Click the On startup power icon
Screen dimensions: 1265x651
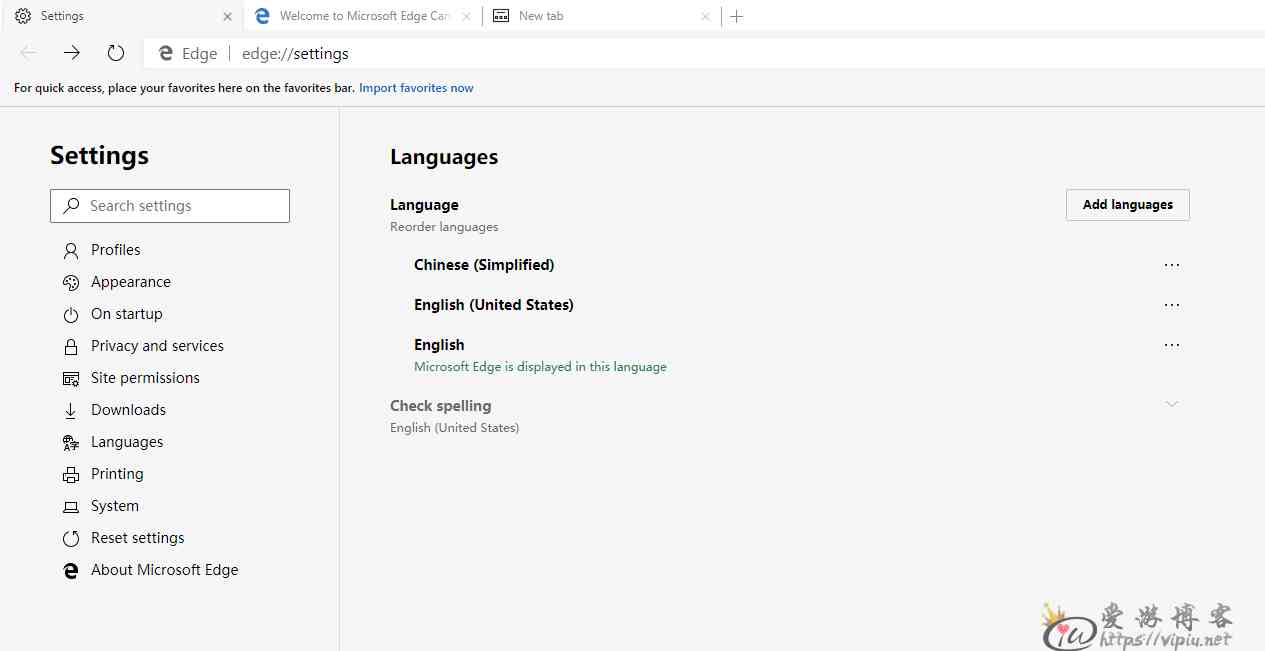71,314
